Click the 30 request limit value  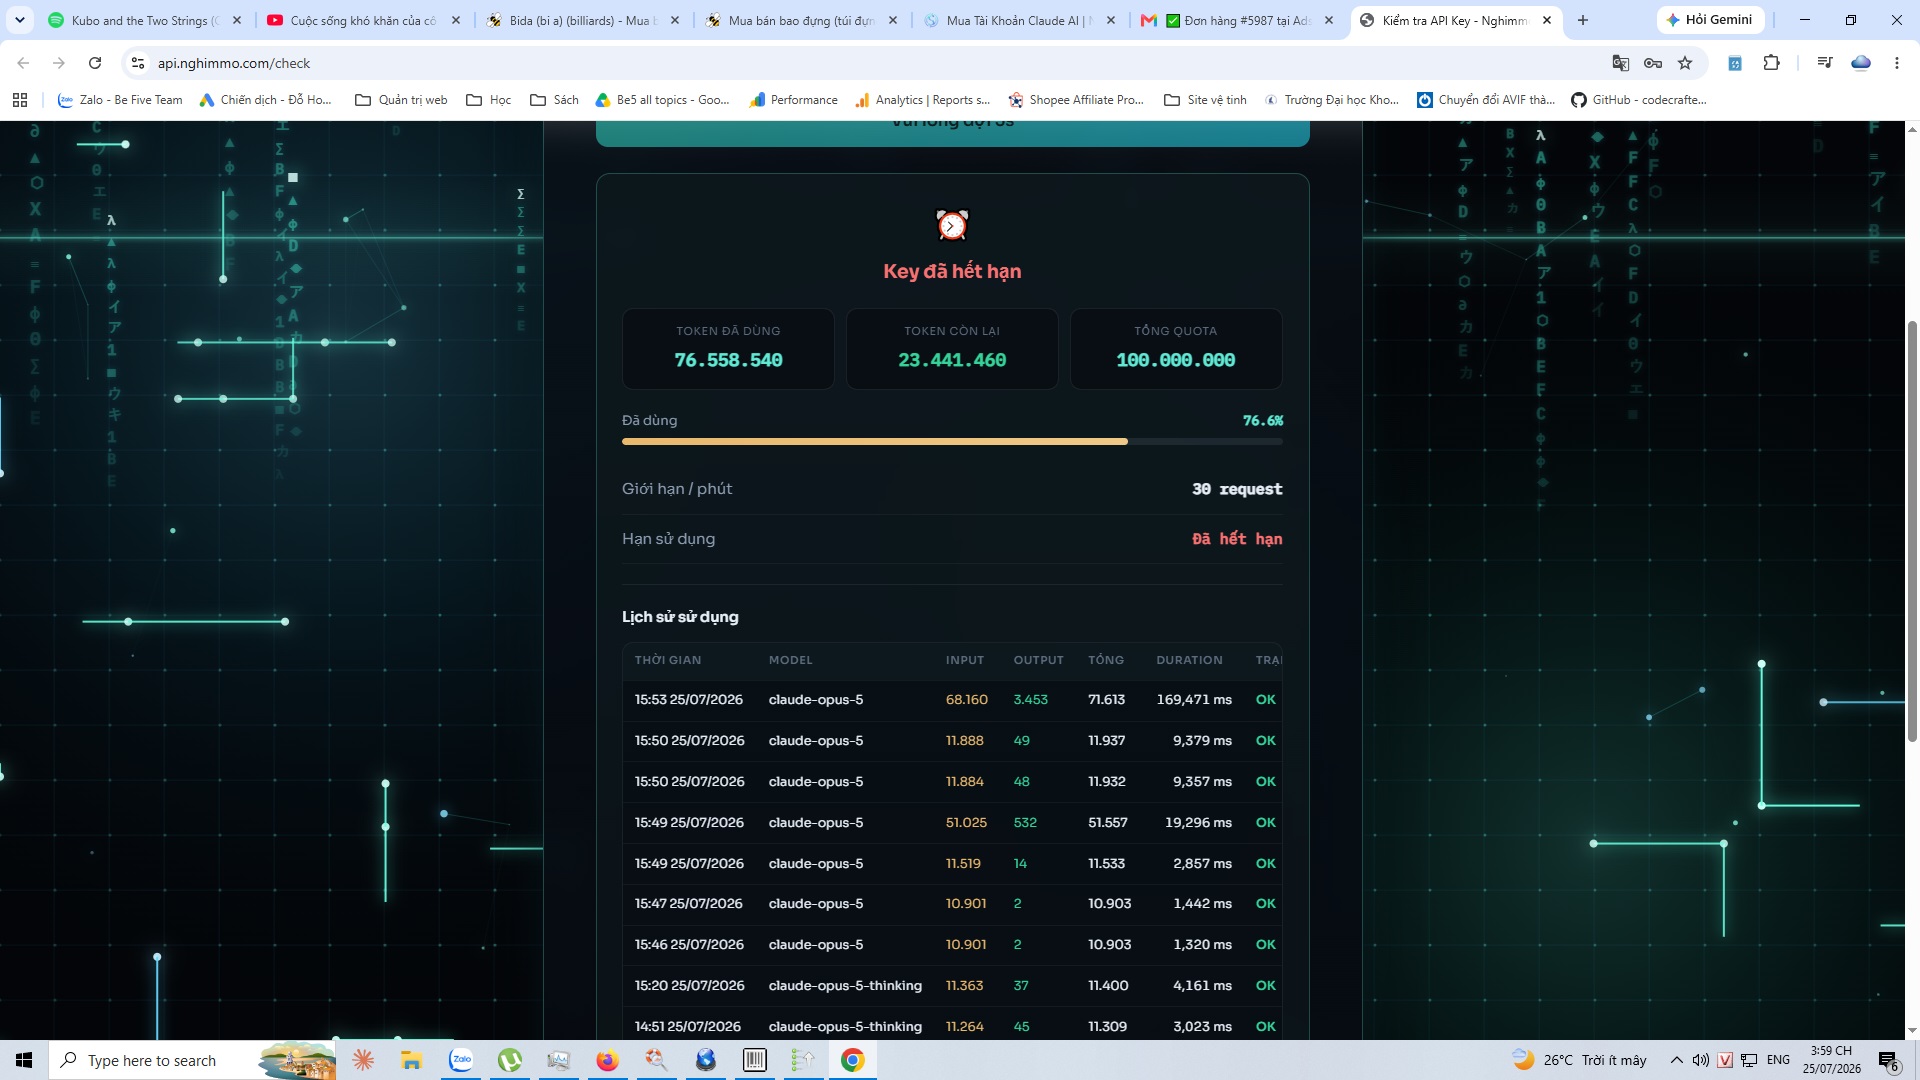[1237, 489]
